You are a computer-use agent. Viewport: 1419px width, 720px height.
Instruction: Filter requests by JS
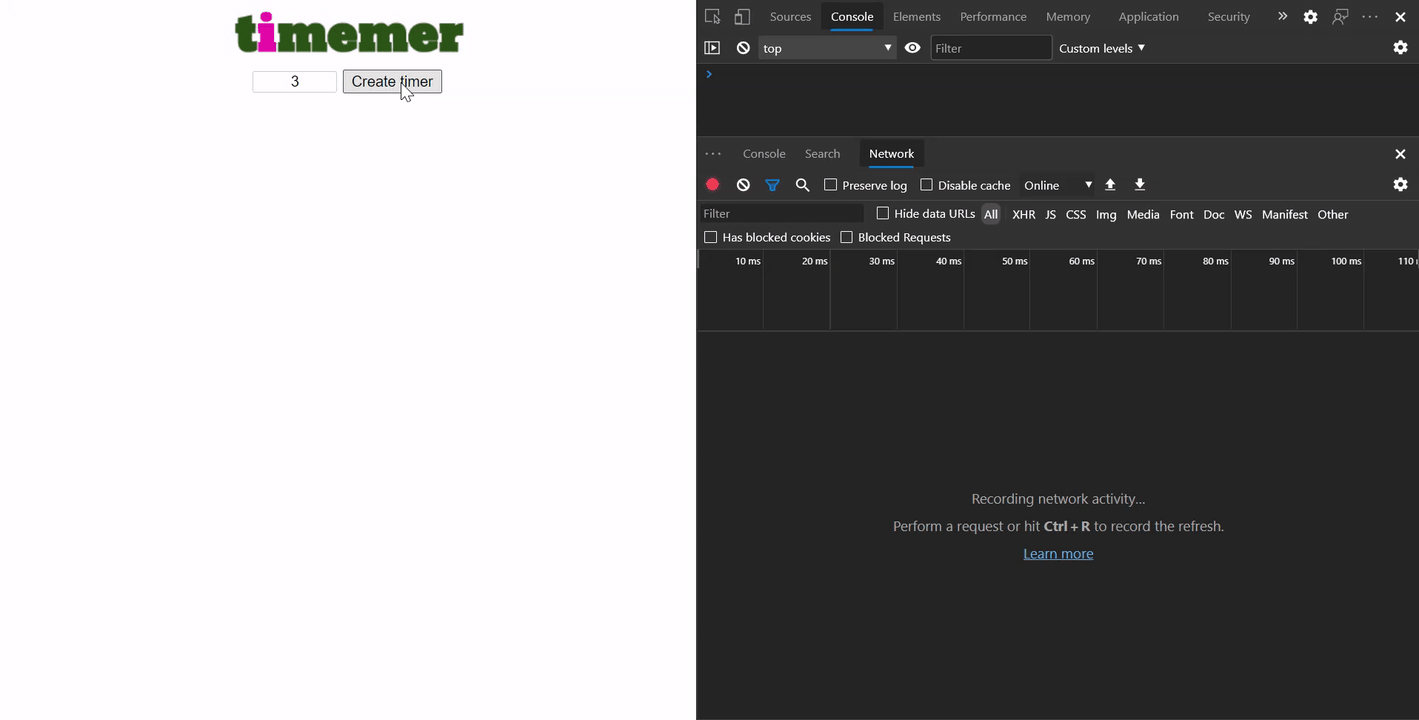1050,214
